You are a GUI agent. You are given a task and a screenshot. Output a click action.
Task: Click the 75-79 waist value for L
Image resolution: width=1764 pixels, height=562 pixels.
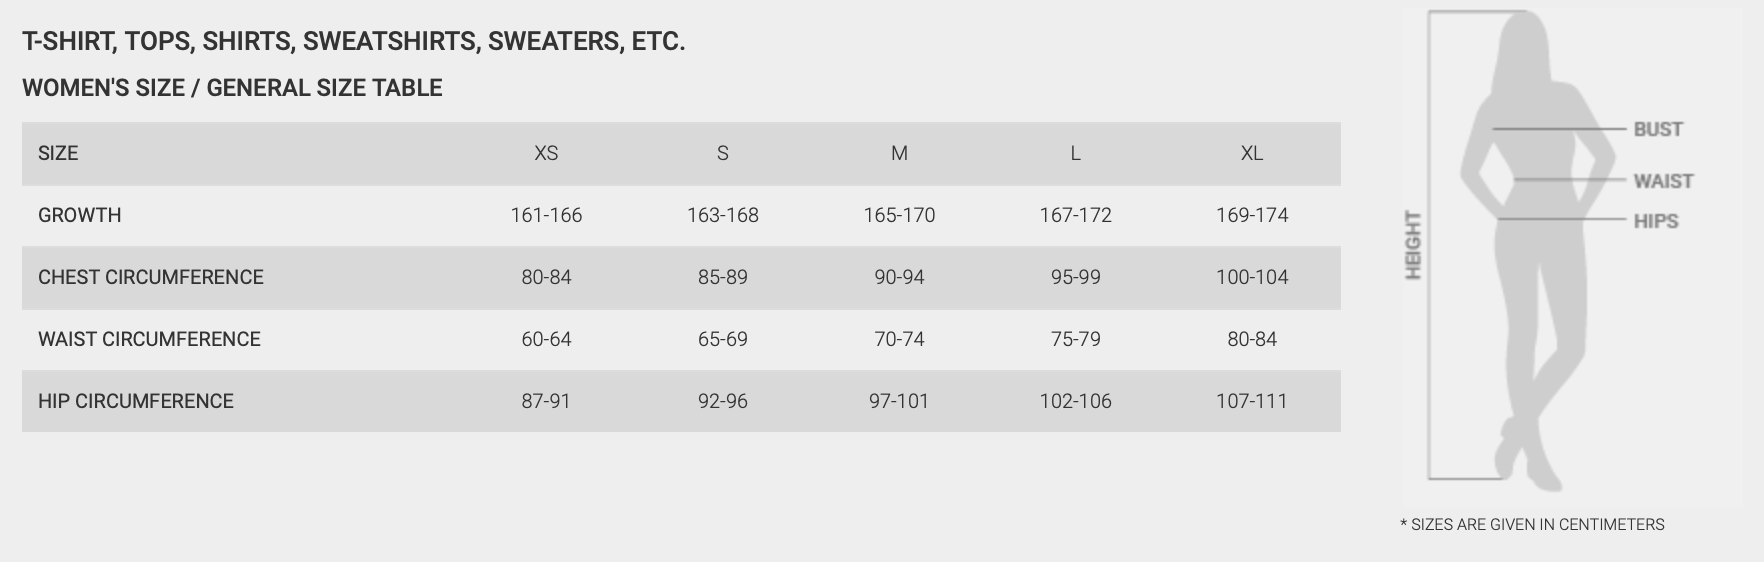1076,339
